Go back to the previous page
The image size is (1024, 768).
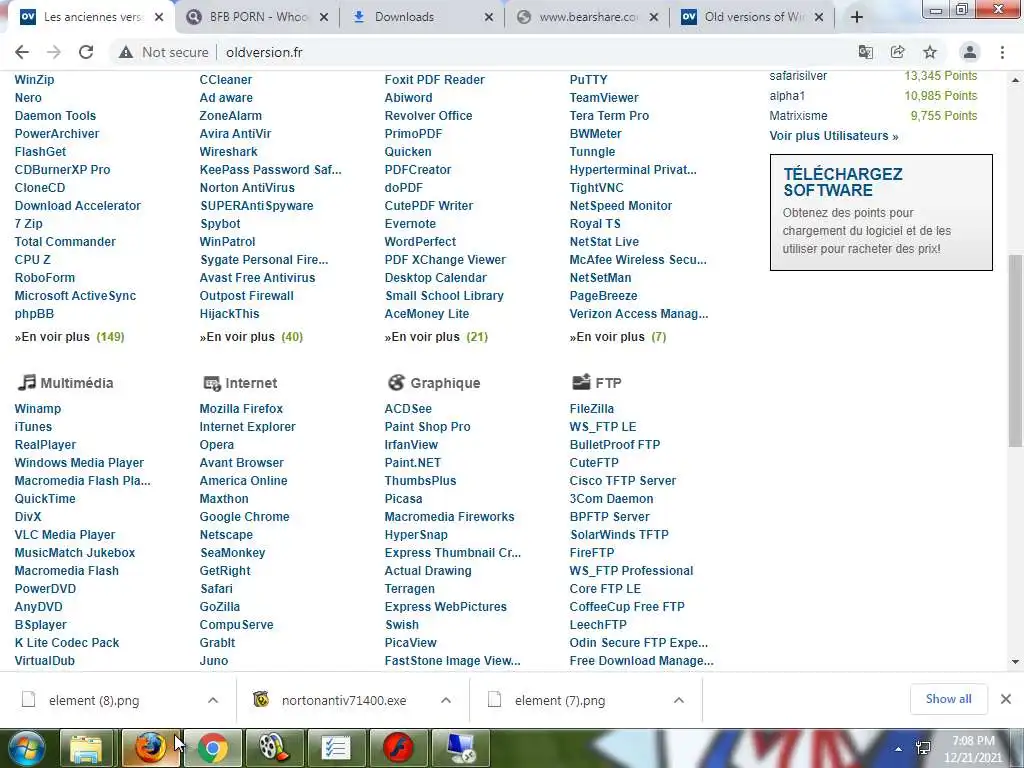pyautogui.click(x=22, y=52)
